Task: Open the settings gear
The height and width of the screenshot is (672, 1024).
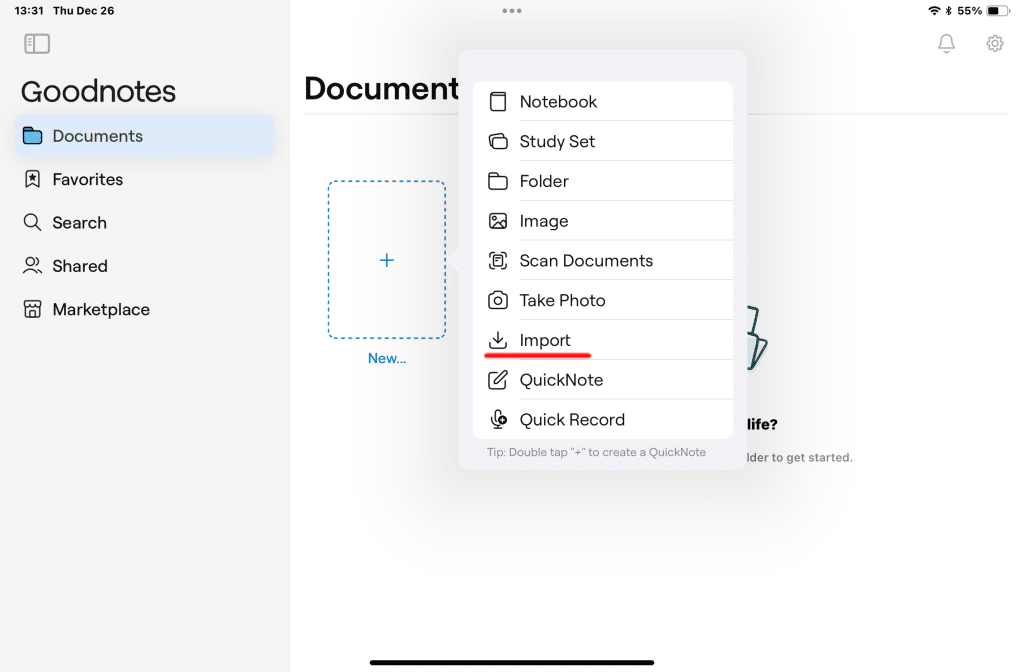Action: [x=995, y=43]
